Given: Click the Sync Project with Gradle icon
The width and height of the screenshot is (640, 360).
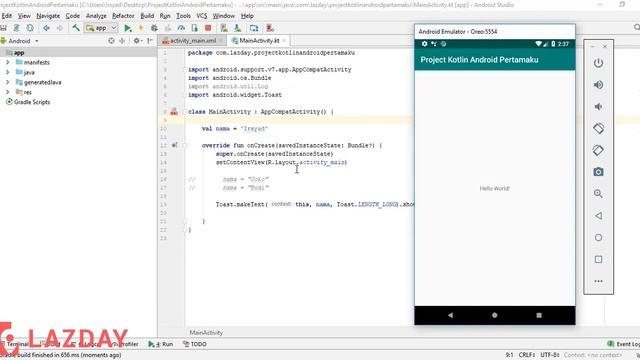Looking at the screenshot, I should point(17,28).
